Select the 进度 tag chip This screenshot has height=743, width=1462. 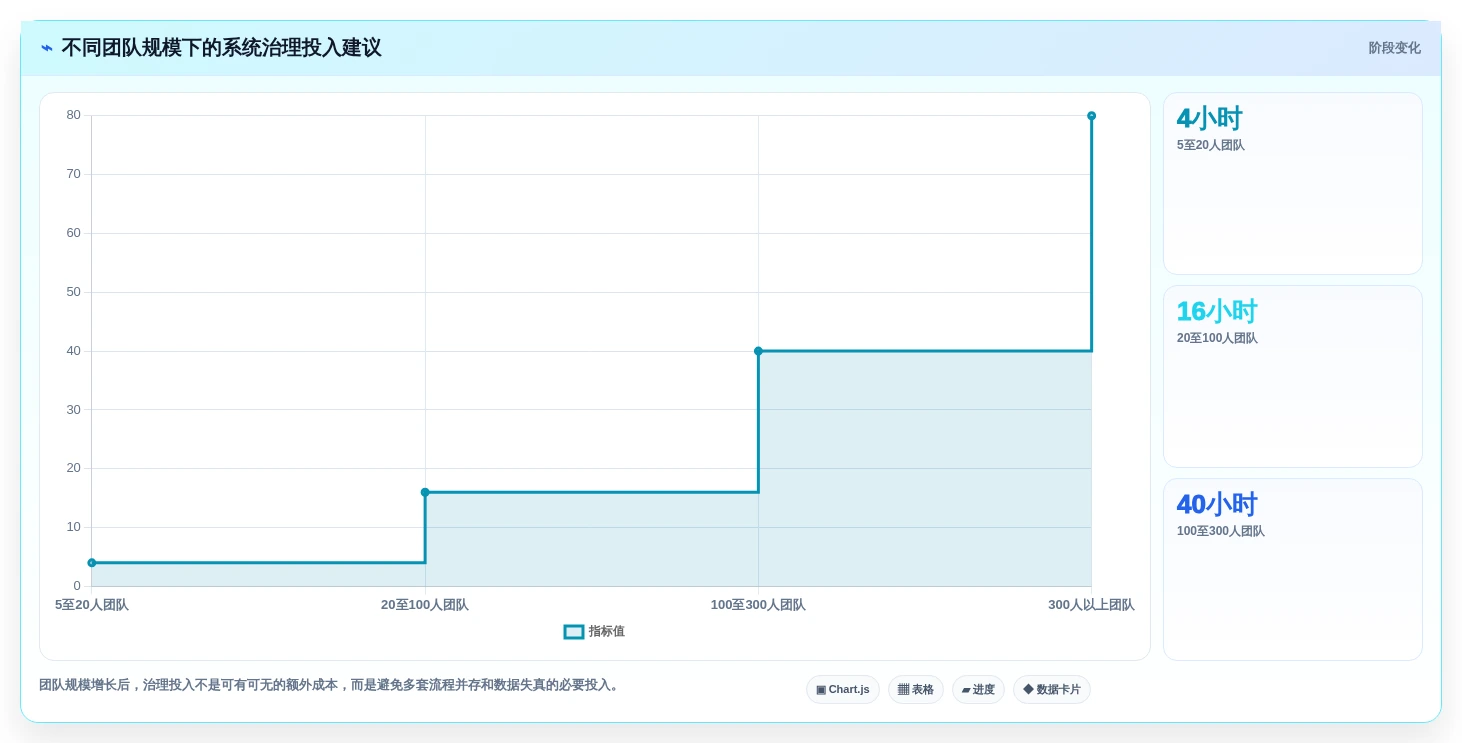pos(978,690)
